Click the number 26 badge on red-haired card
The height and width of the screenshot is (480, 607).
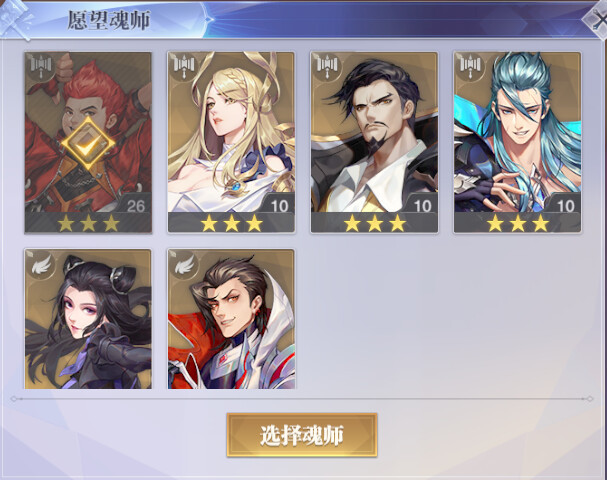(136, 206)
